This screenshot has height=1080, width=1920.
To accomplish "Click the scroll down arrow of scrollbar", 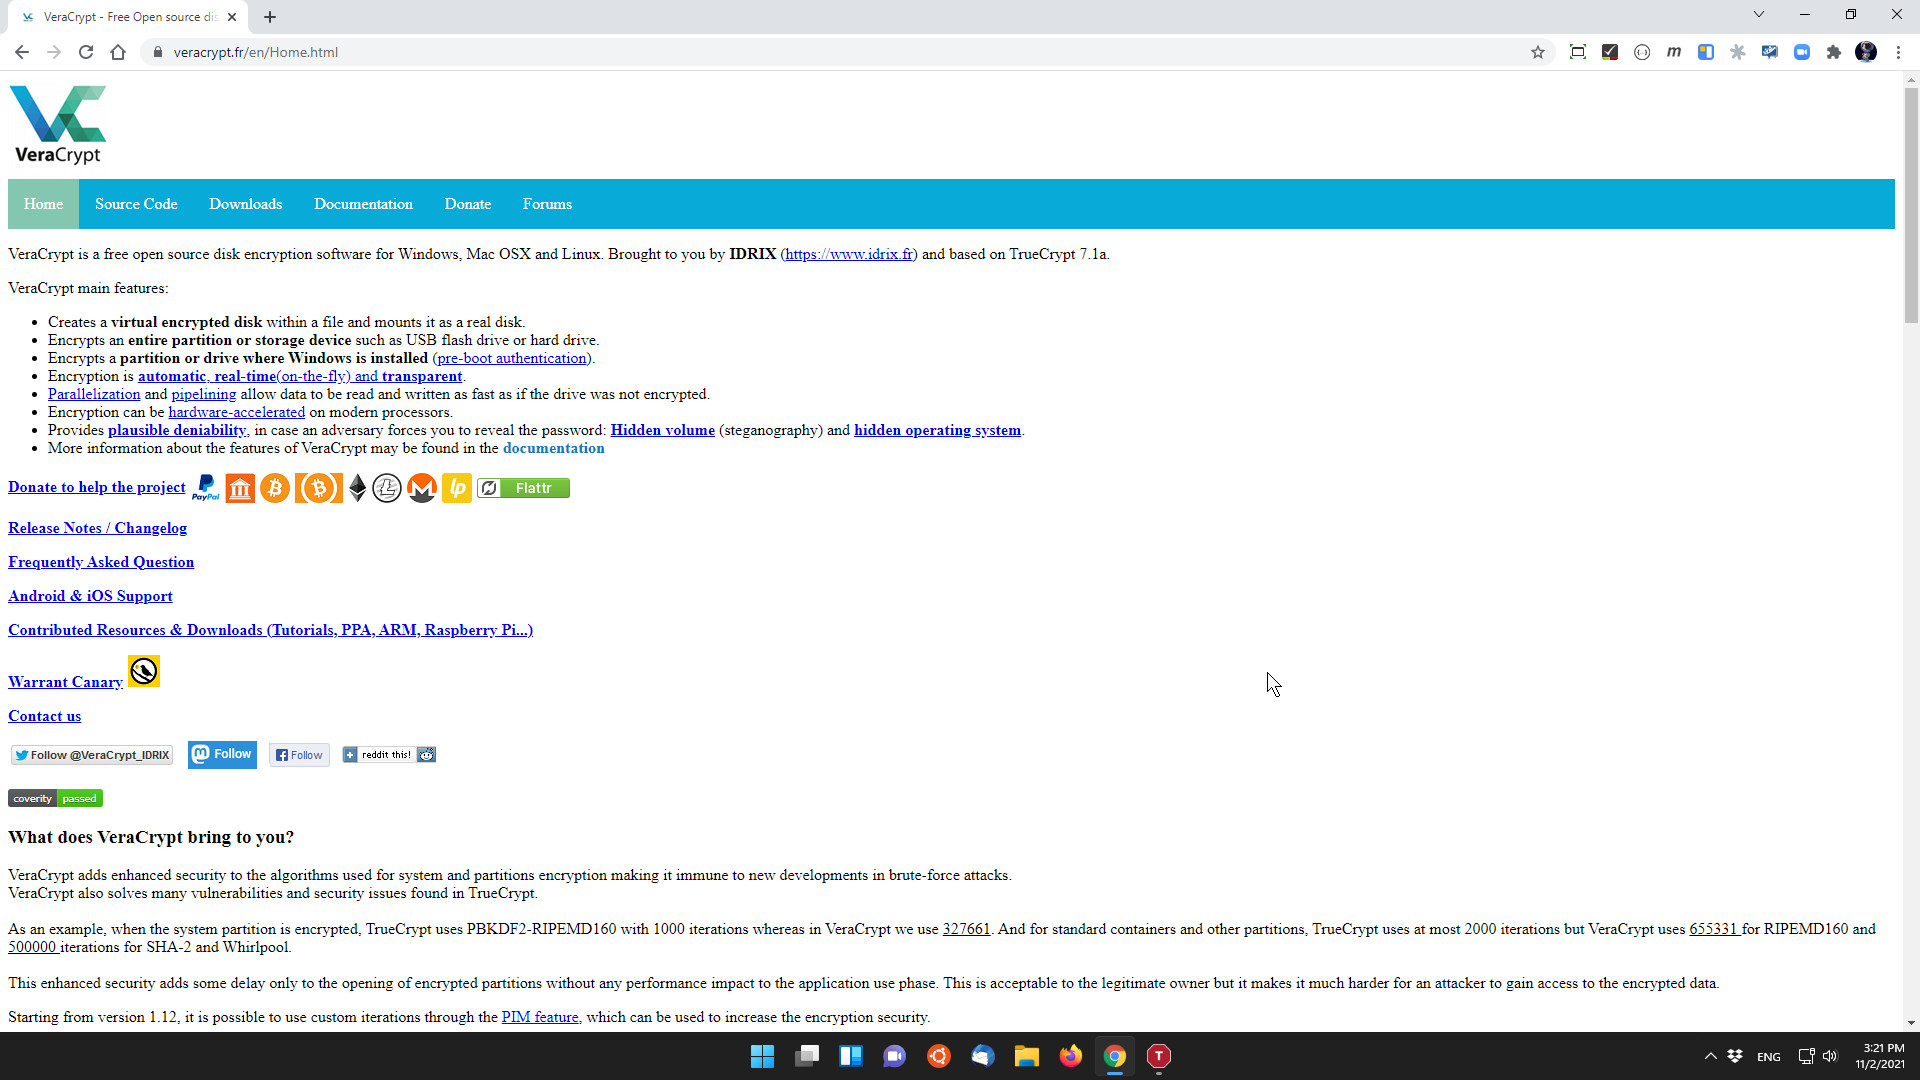I will [x=1911, y=1023].
